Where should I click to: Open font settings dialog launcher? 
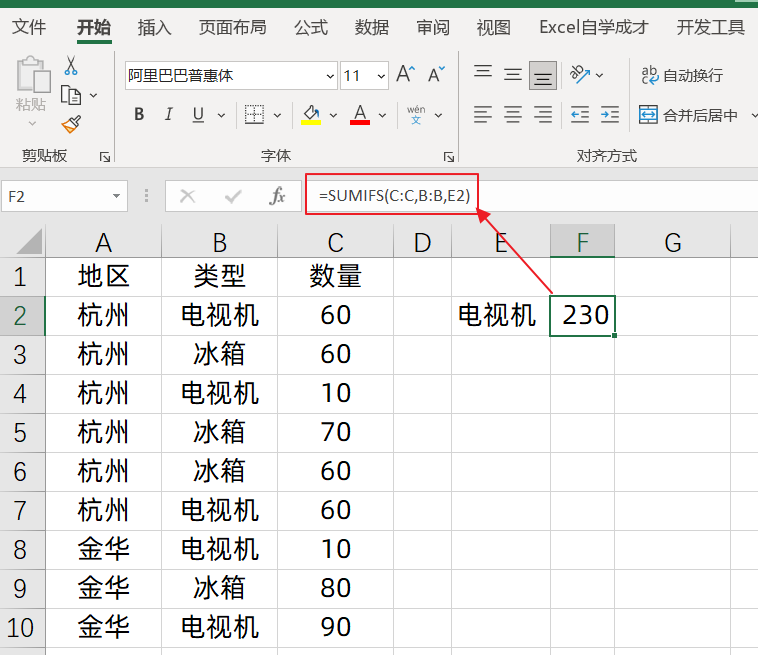click(x=449, y=157)
